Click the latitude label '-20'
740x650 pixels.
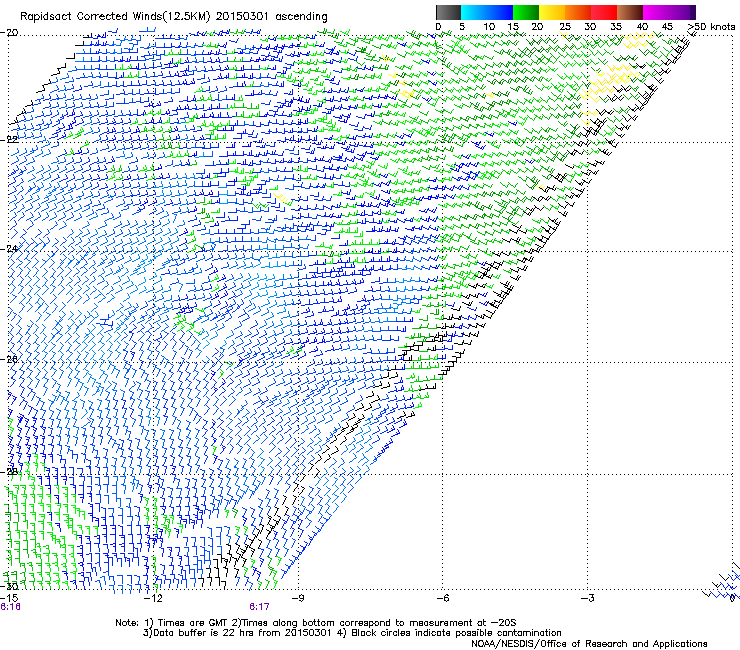pyautogui.click(x=9, y=33)
